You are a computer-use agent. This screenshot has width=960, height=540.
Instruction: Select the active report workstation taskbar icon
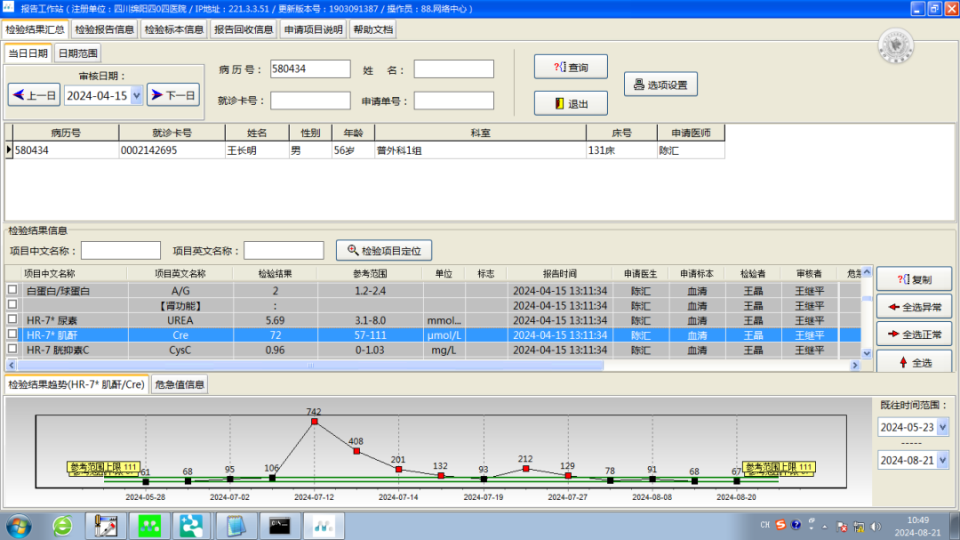point(323,526)
